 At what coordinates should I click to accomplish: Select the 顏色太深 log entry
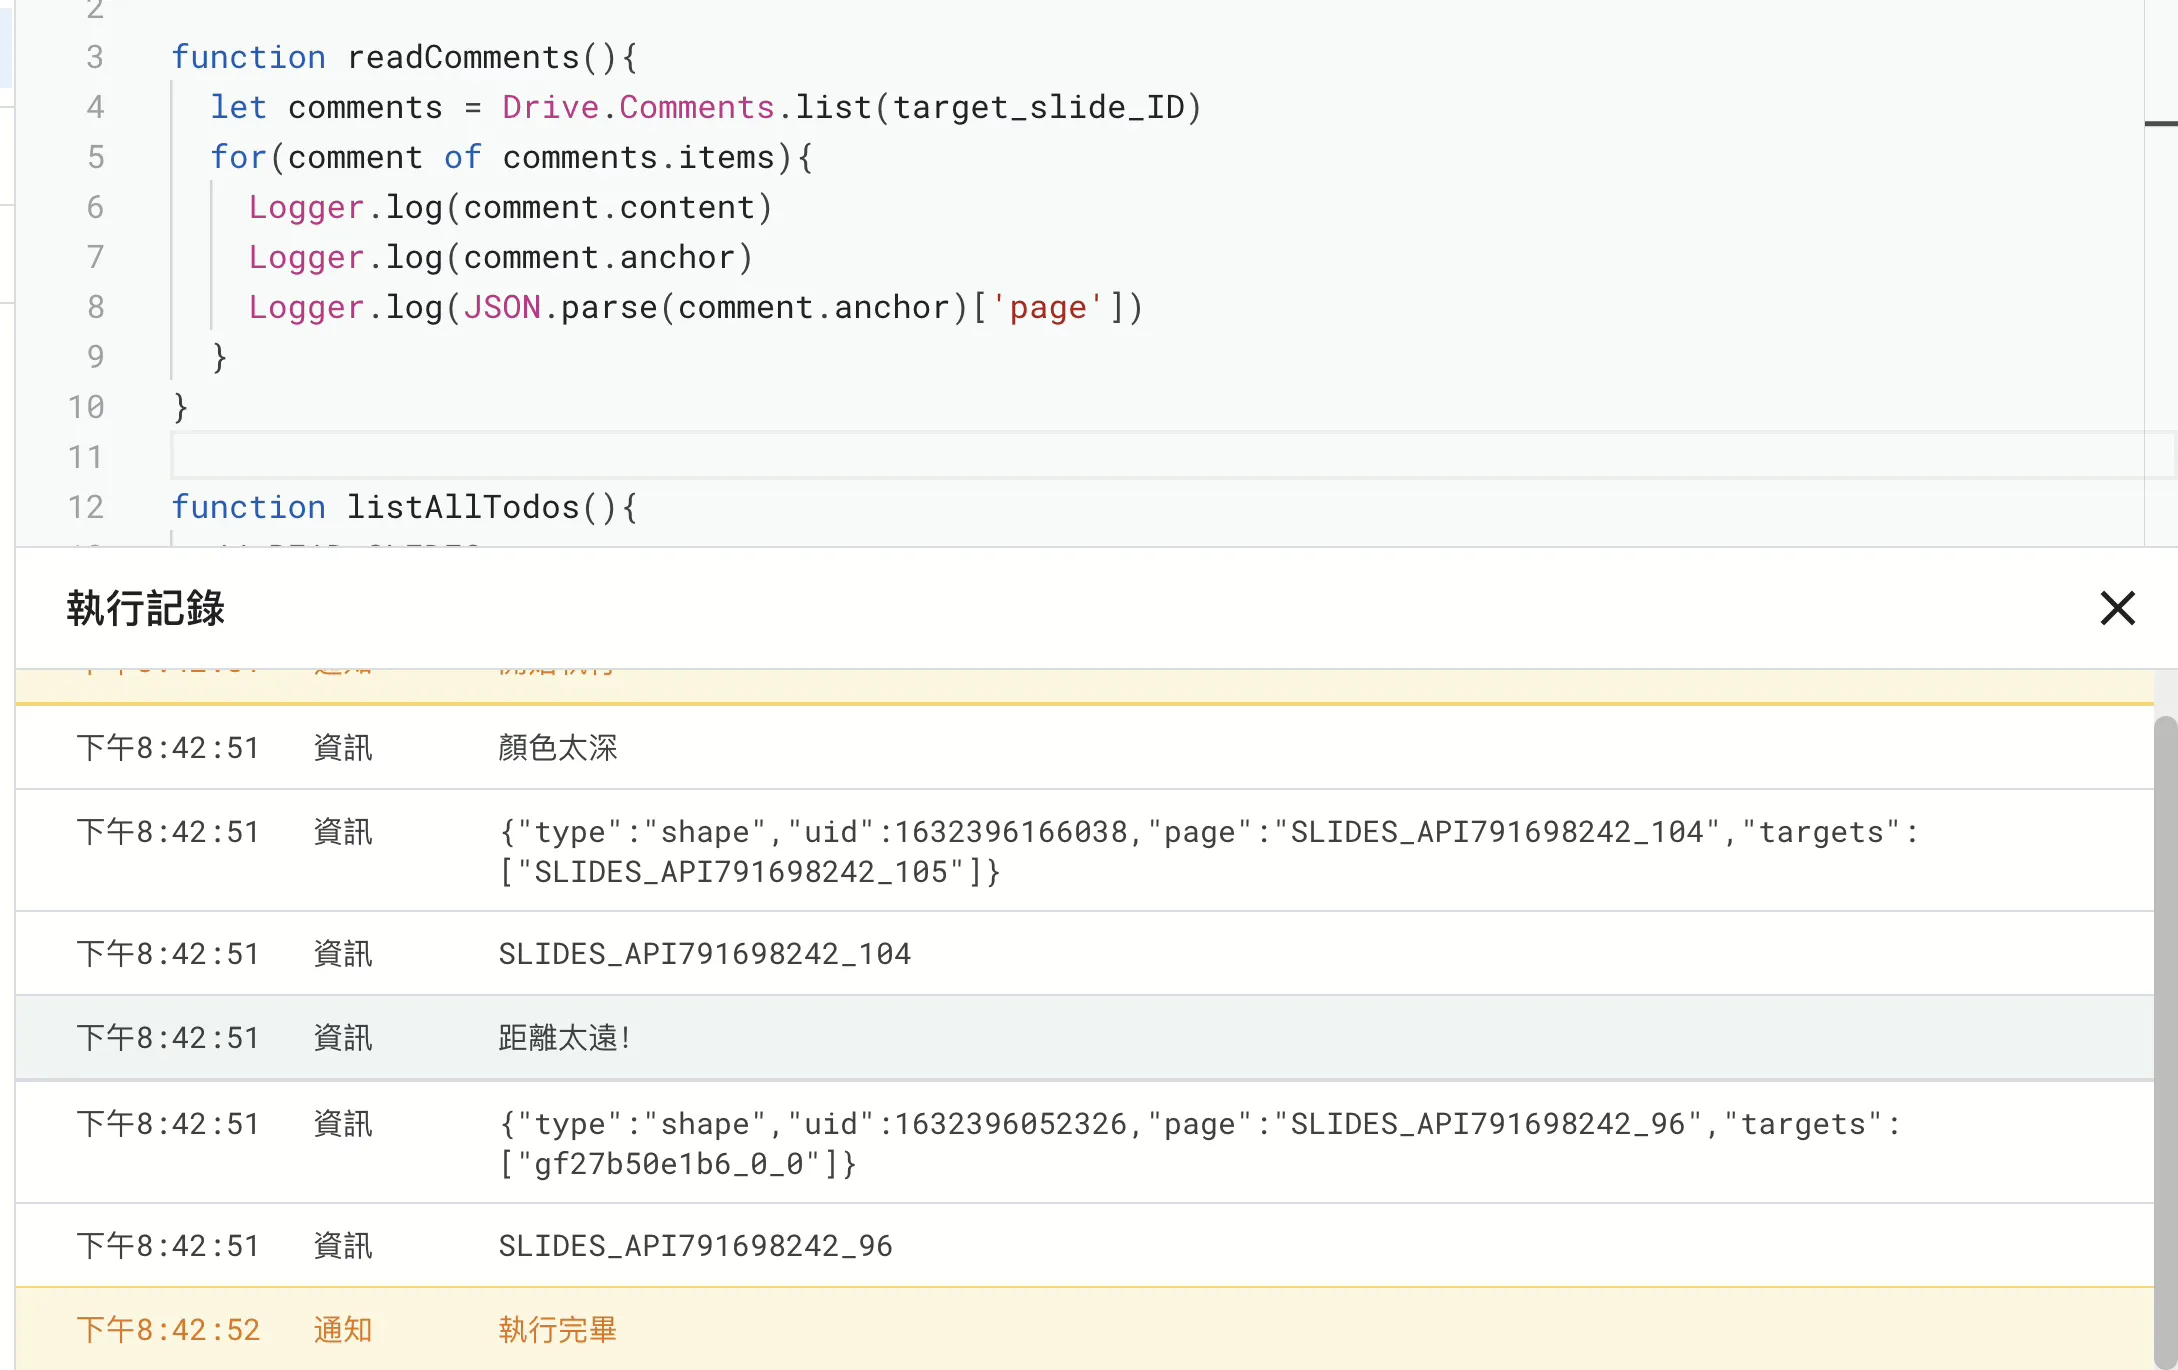(x=558, y=747)
